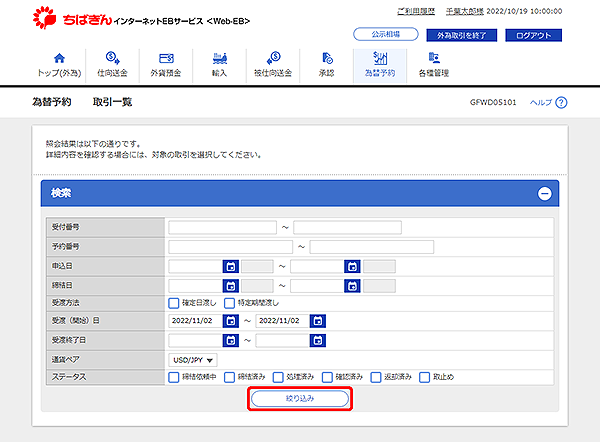The height and width of the screenshot is (442, 600).
Task: Open calendar for 申込日 end date
Action: click(x=352, y=266)
